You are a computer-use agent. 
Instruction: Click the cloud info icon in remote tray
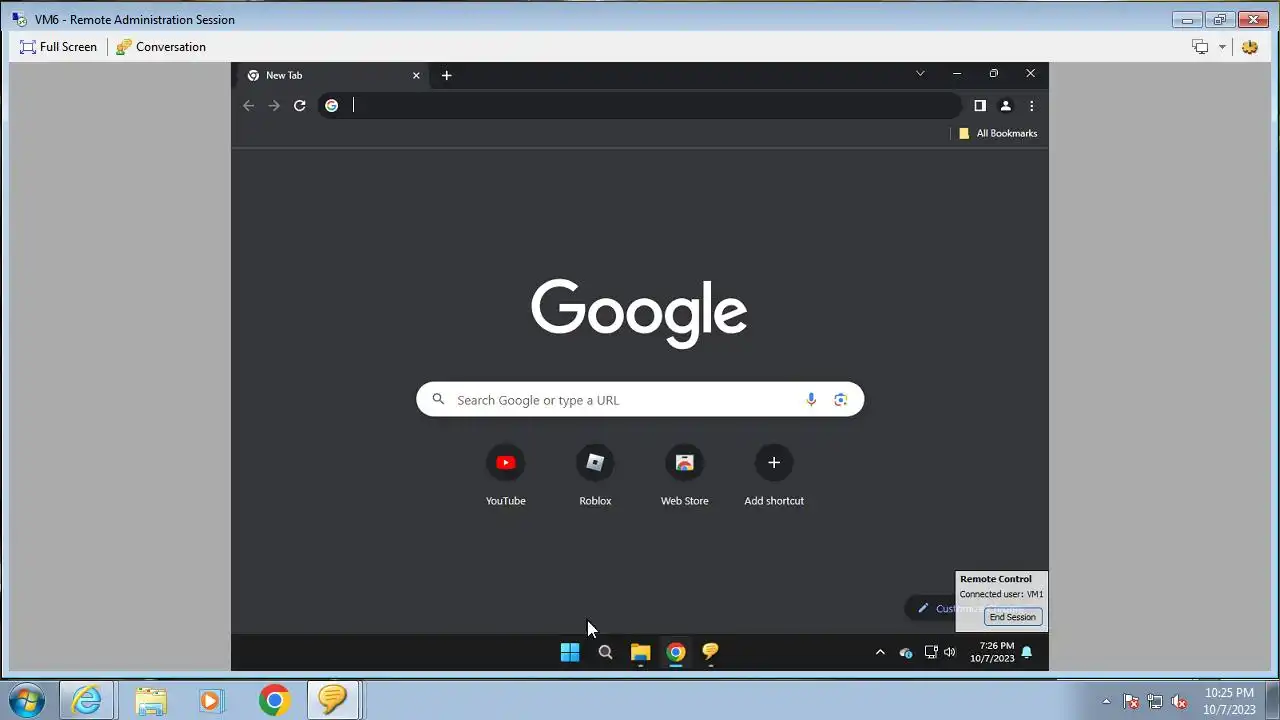coord(906,652)
